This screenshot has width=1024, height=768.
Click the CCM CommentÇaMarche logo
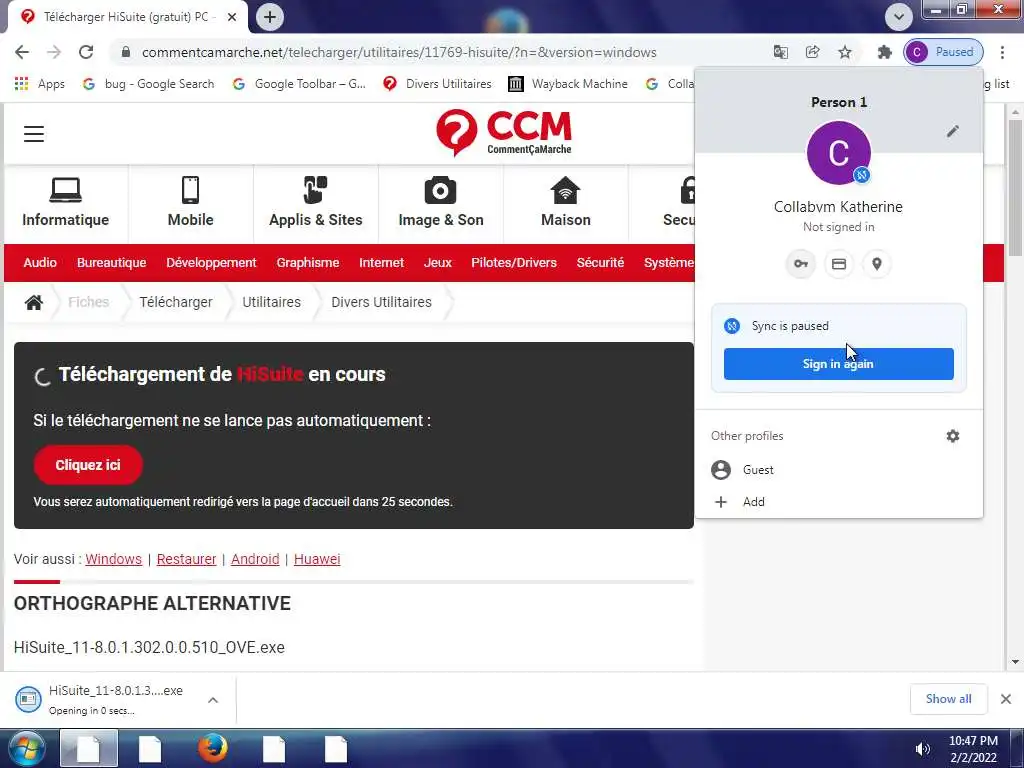point(504,133)
